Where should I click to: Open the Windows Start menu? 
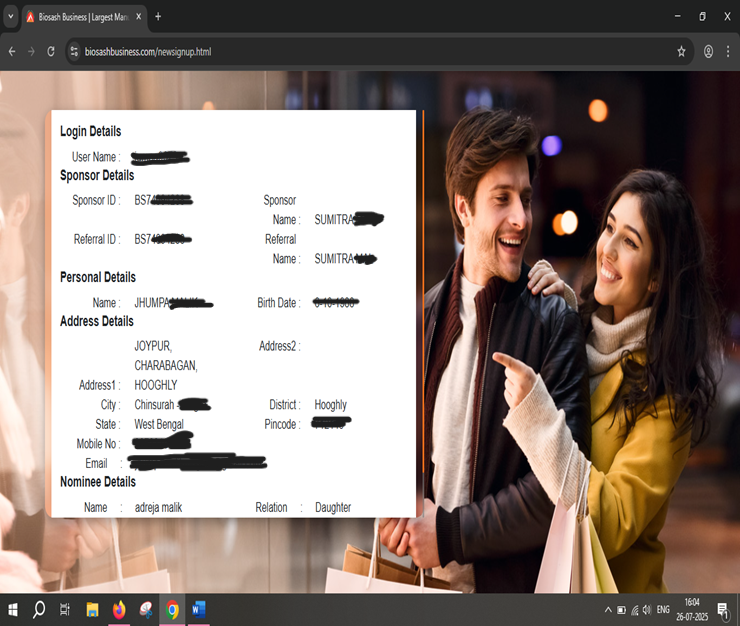13,609
